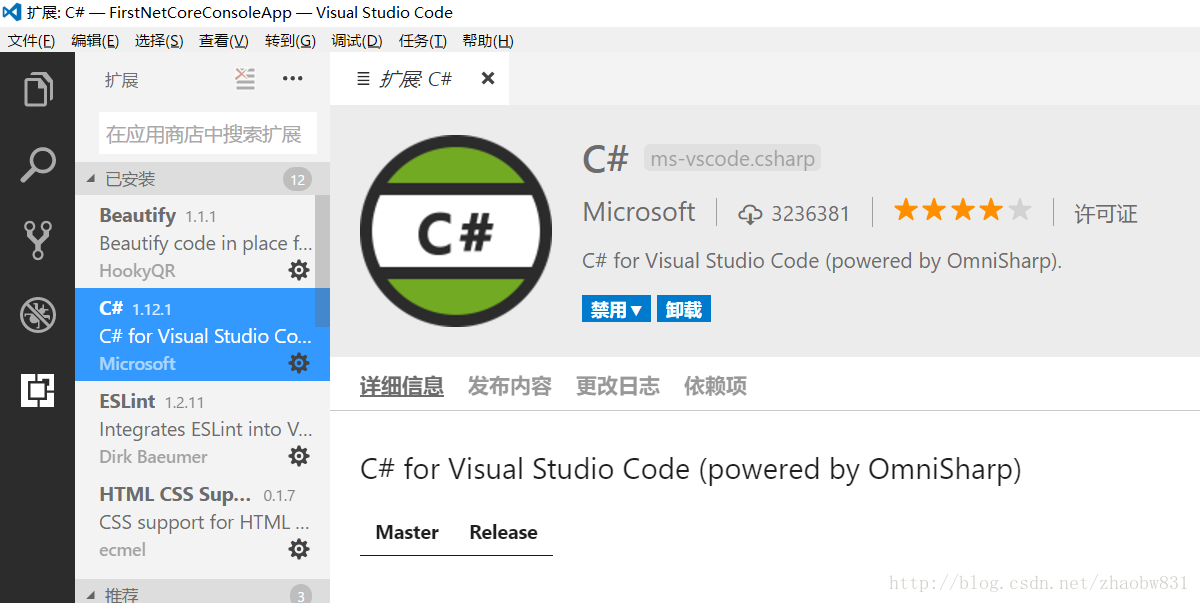The width and height of the screenshot is (1200, 603).
Task: Select the Extensions view icon
Action: point(37,390)
